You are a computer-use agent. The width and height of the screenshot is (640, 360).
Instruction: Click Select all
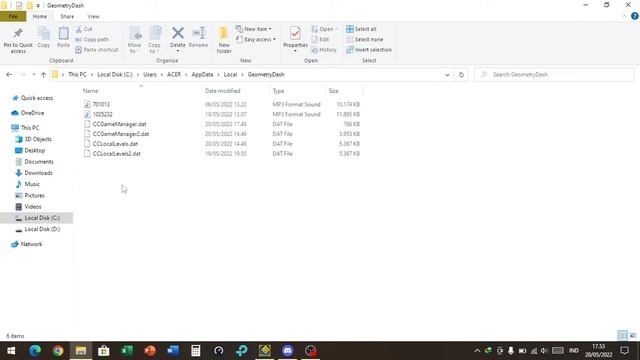tap(362, 29)
